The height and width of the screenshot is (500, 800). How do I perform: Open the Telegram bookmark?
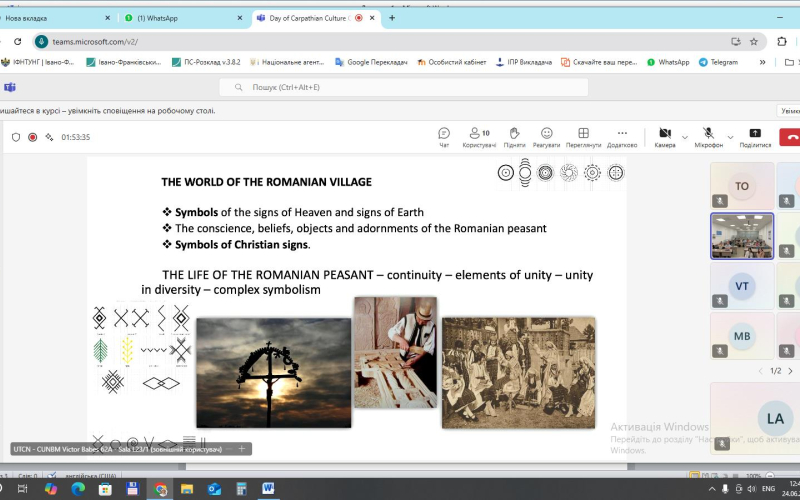point(718,62)
